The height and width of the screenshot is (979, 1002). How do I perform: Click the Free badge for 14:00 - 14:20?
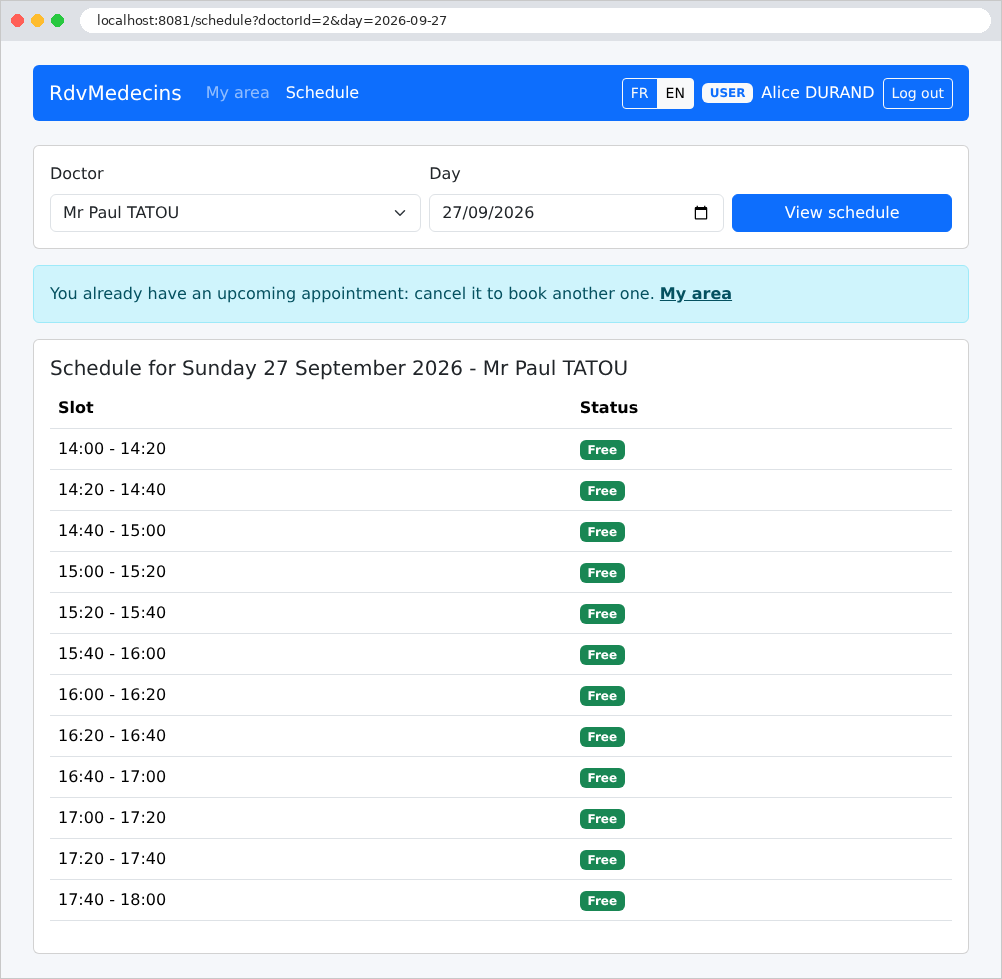(601, 450)
